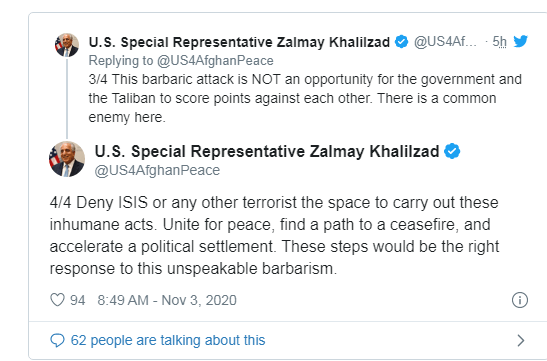Click @US4AfghanPeace handle under main author
This screenshot has width=547, height=361.
pos(157,170)
